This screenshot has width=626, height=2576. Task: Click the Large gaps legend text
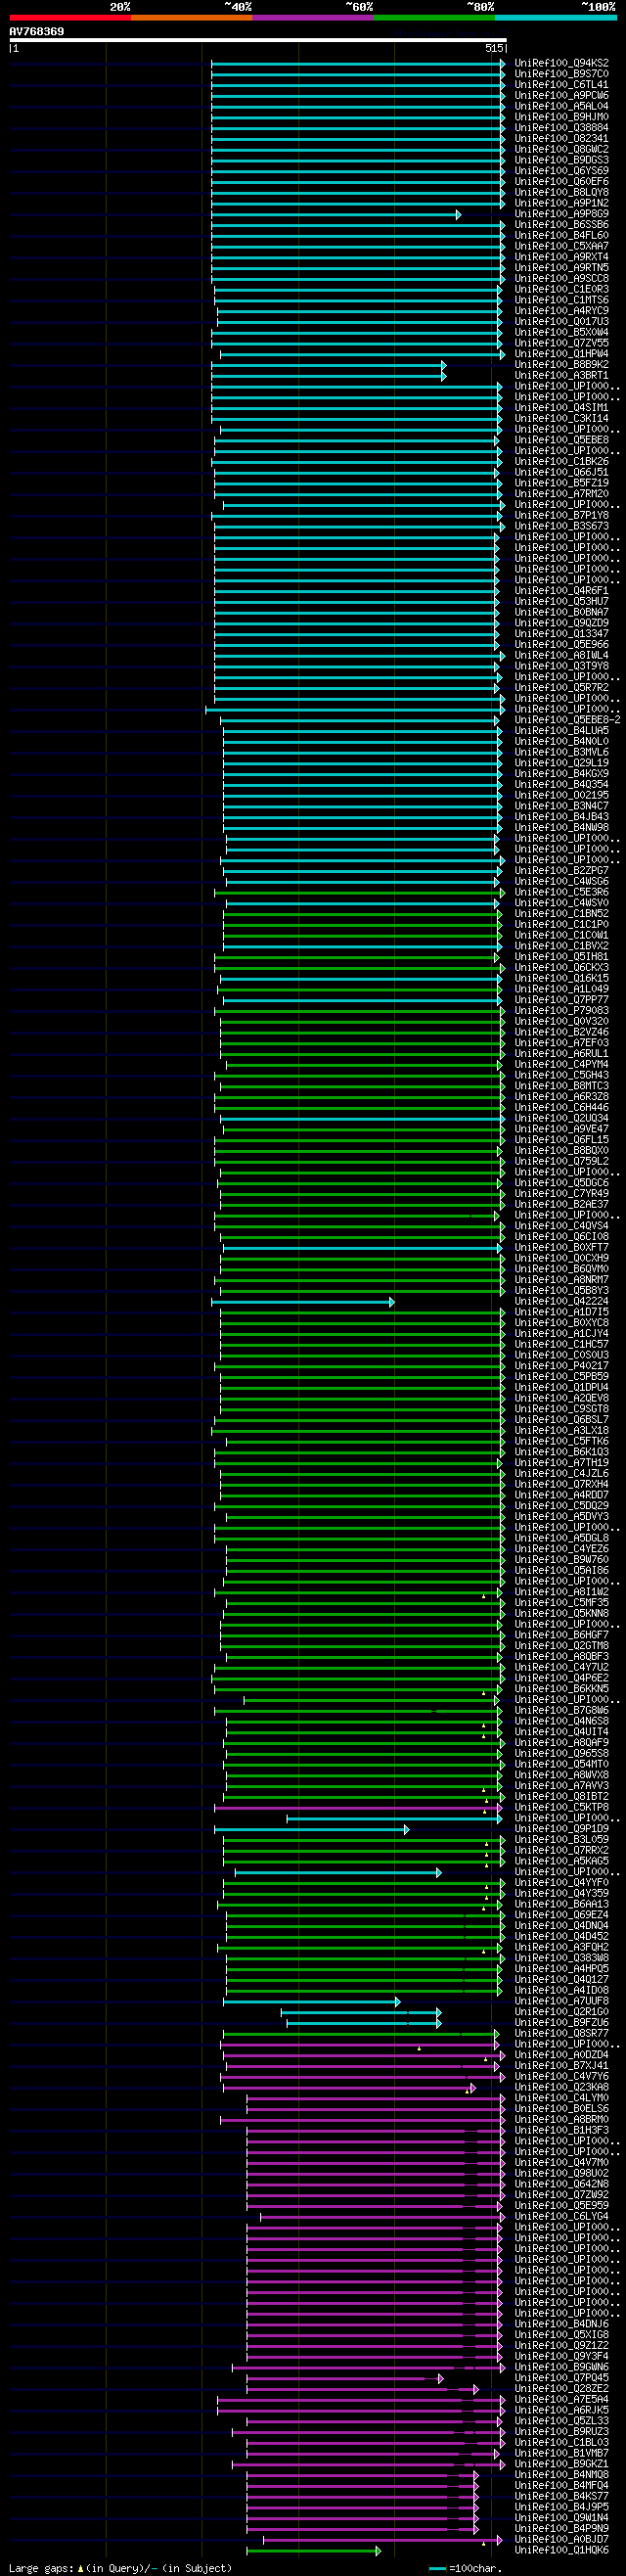pyautogui.click(x=120, y=2568)
